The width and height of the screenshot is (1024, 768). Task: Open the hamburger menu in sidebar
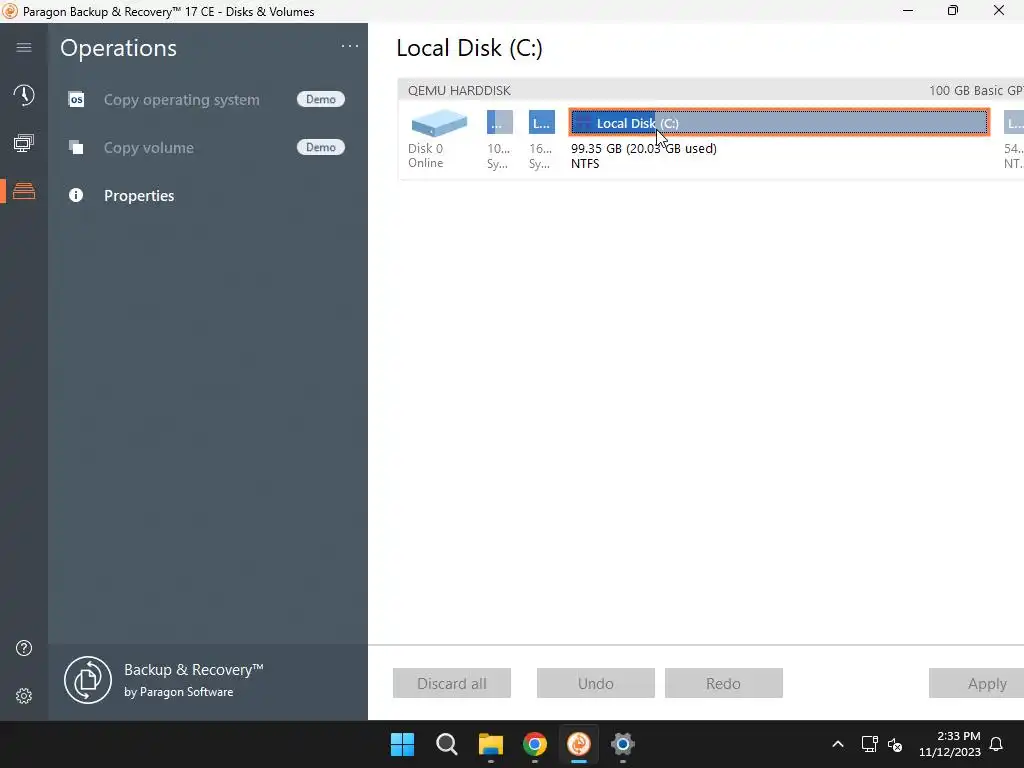tap(24, 47)
